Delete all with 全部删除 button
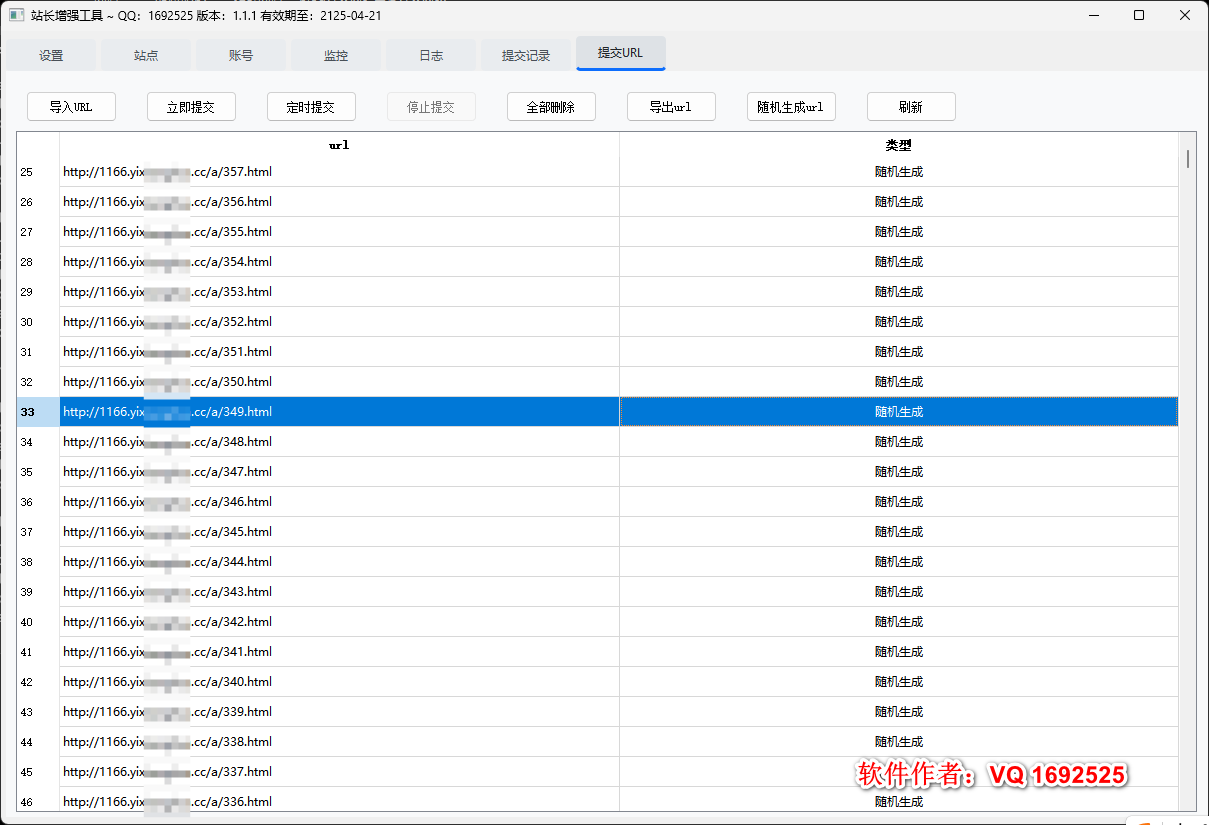1209x825 pixels. point(551,107)
